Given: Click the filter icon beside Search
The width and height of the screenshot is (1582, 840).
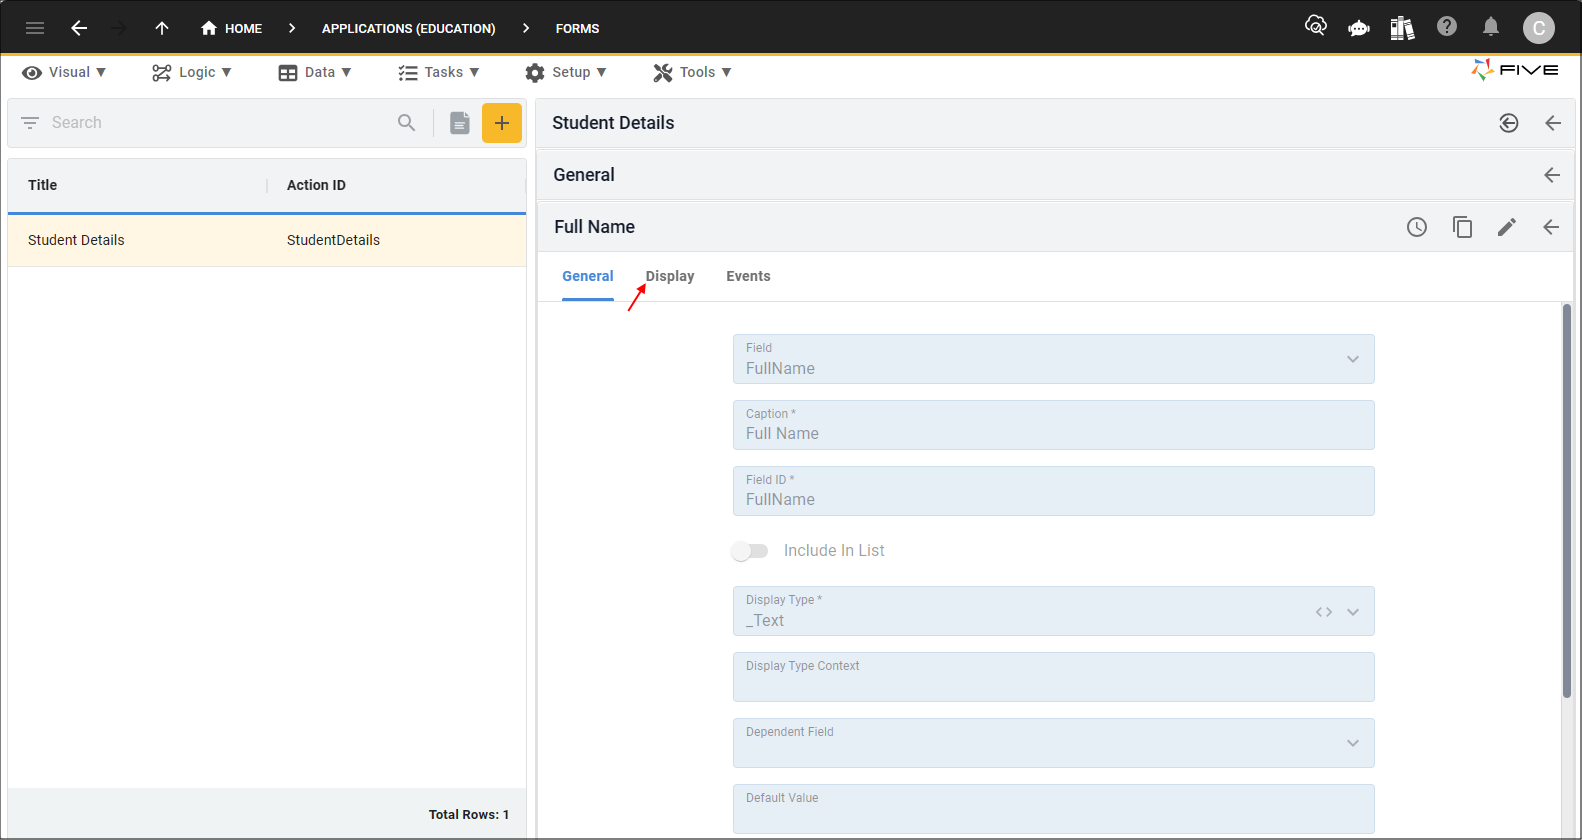Looking at the screenshot, I should (x=30, y=122).
